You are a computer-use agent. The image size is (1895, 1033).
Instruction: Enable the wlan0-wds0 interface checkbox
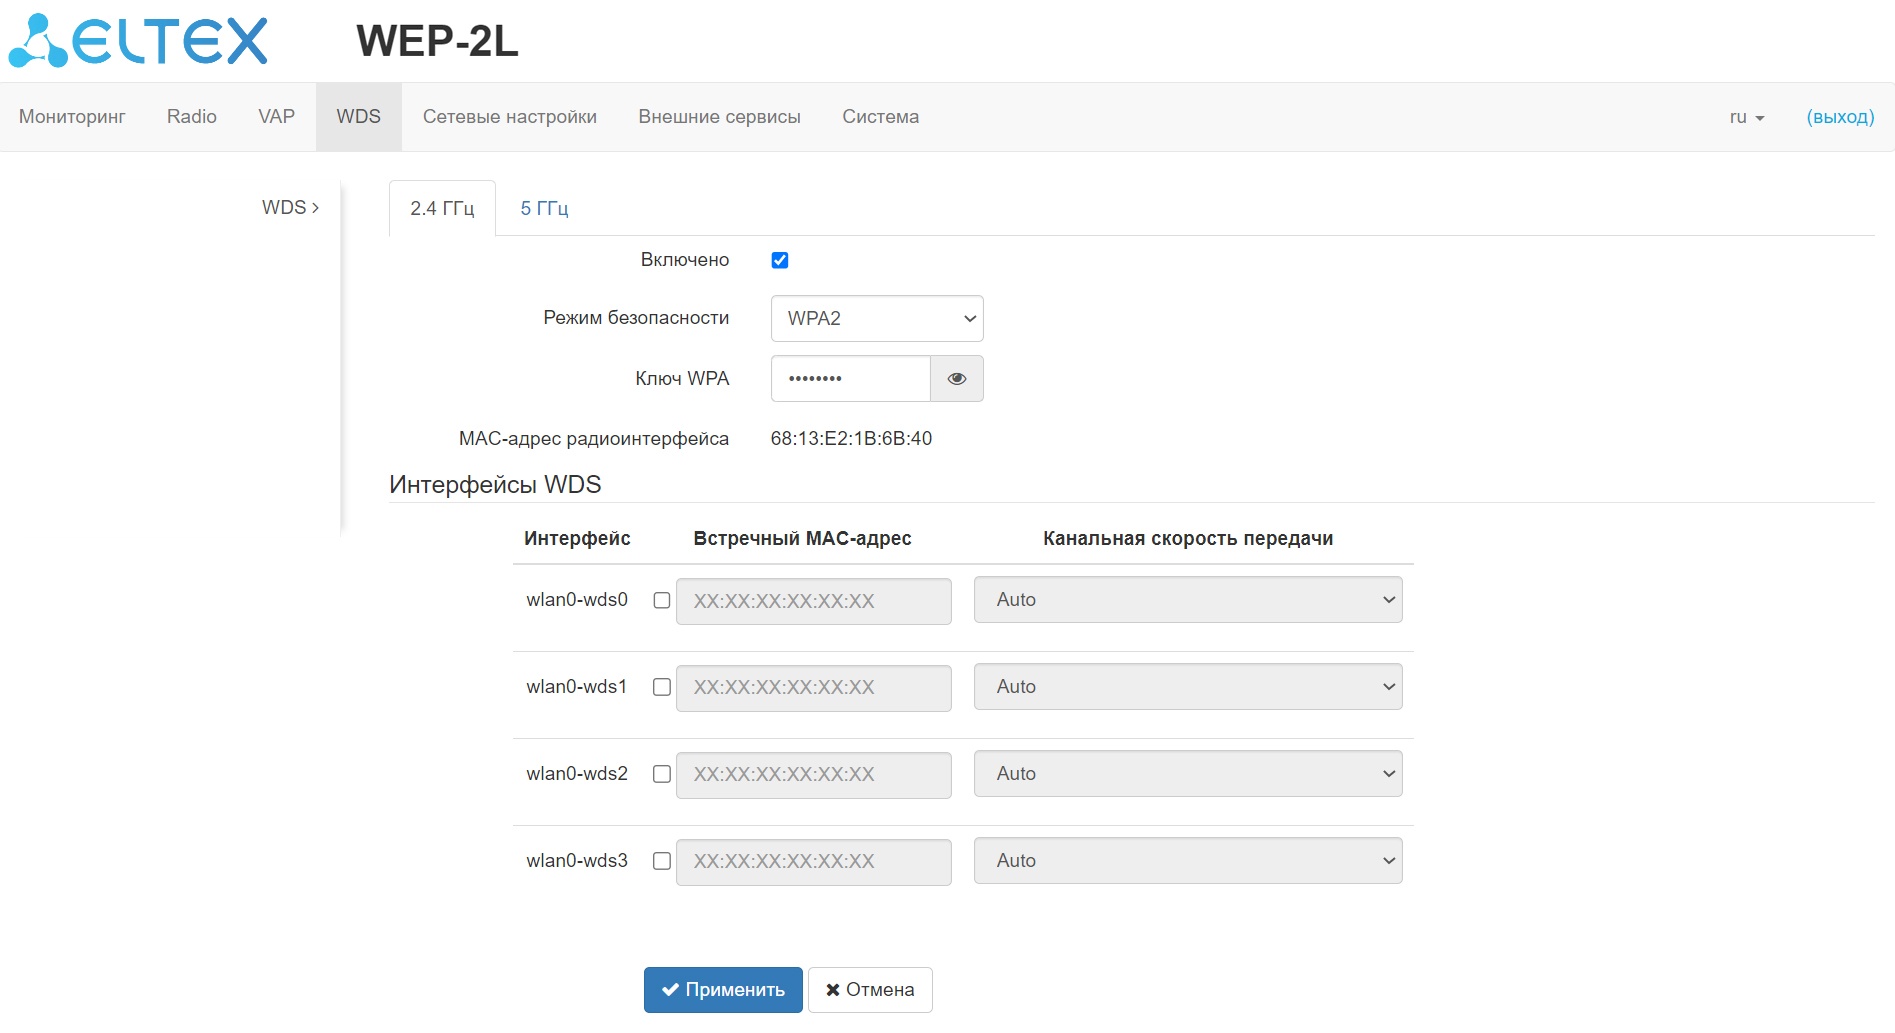pos(662,600)
